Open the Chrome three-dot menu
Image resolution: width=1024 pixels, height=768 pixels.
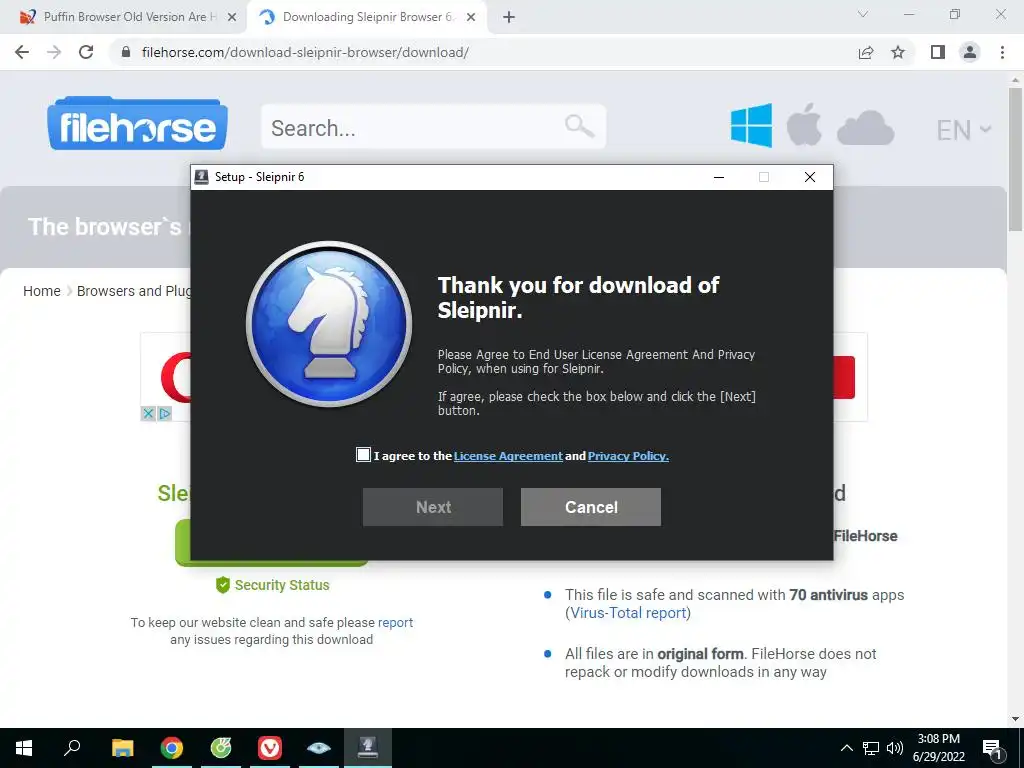(1002, 52)
